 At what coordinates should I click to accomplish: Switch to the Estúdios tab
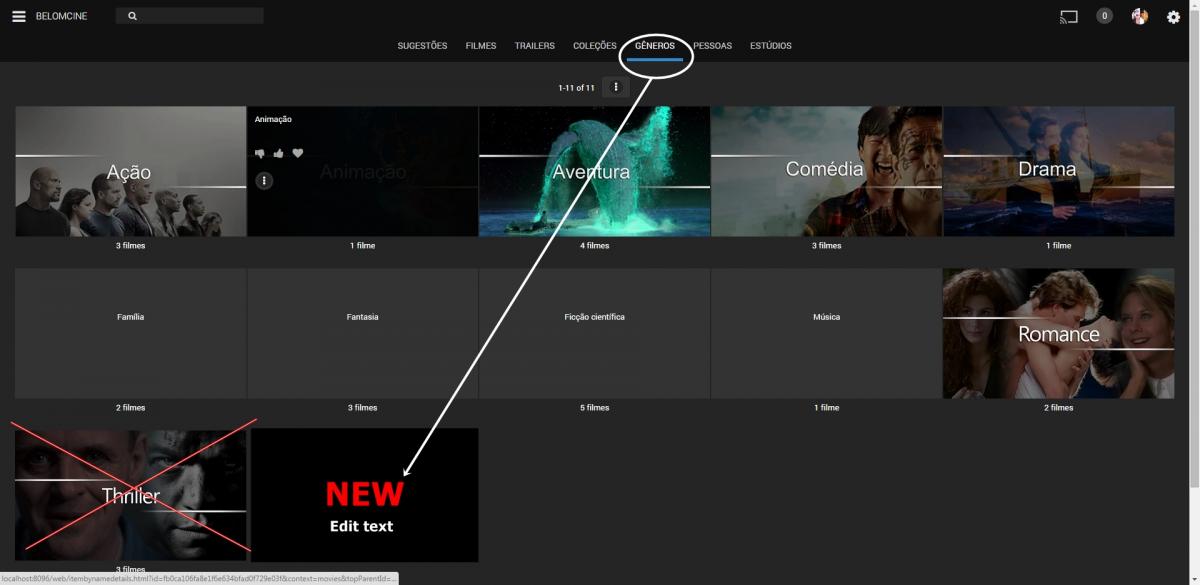pyautogui.click(x=771, y=46)
